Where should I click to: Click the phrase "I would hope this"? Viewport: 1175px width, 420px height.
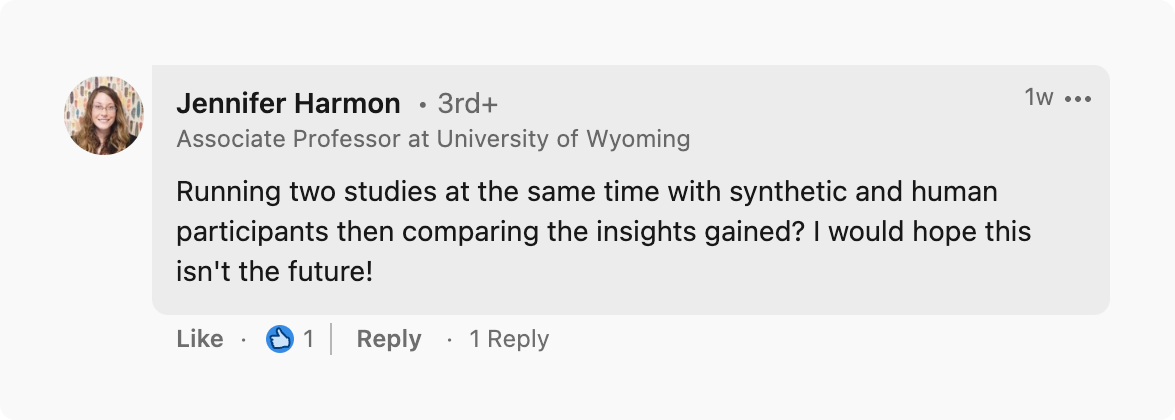point(921,231)
